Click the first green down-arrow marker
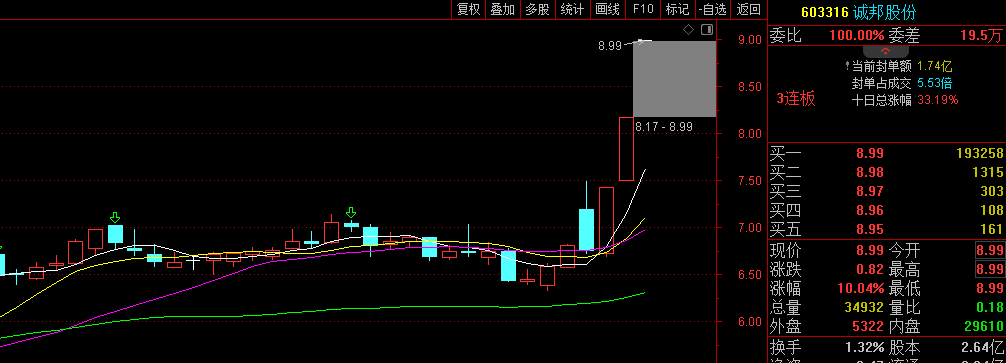The width and height of the screenshot is (1006, 363). (x=115, y=217)
